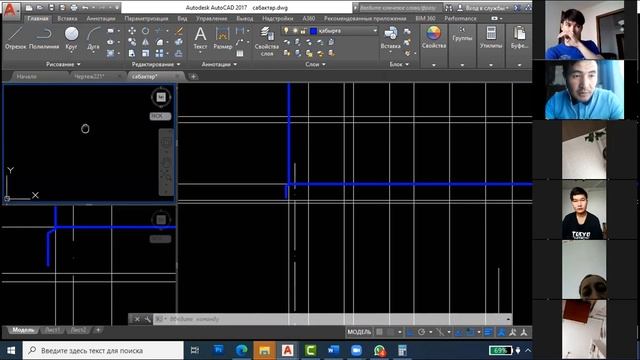The width and height of the screenshot is (640, 360).
Task: Open the Вход в службы sign-in dropdown
Action: click(488, 8)
